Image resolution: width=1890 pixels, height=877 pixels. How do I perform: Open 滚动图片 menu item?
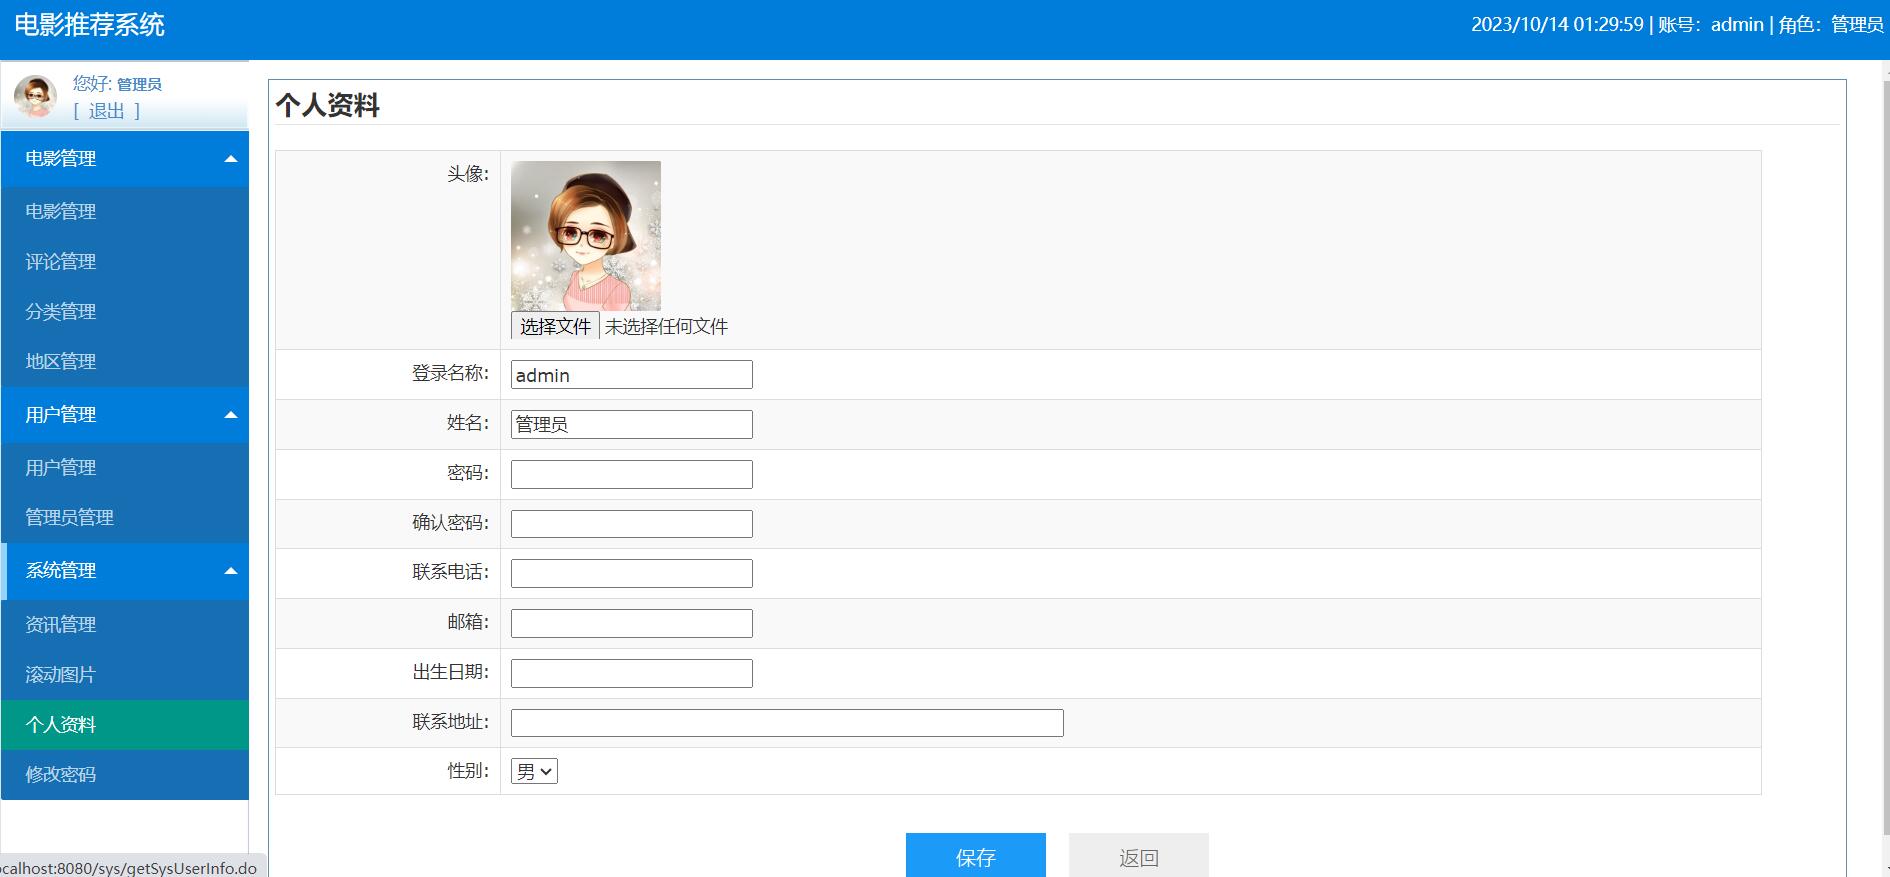point(125,674)
